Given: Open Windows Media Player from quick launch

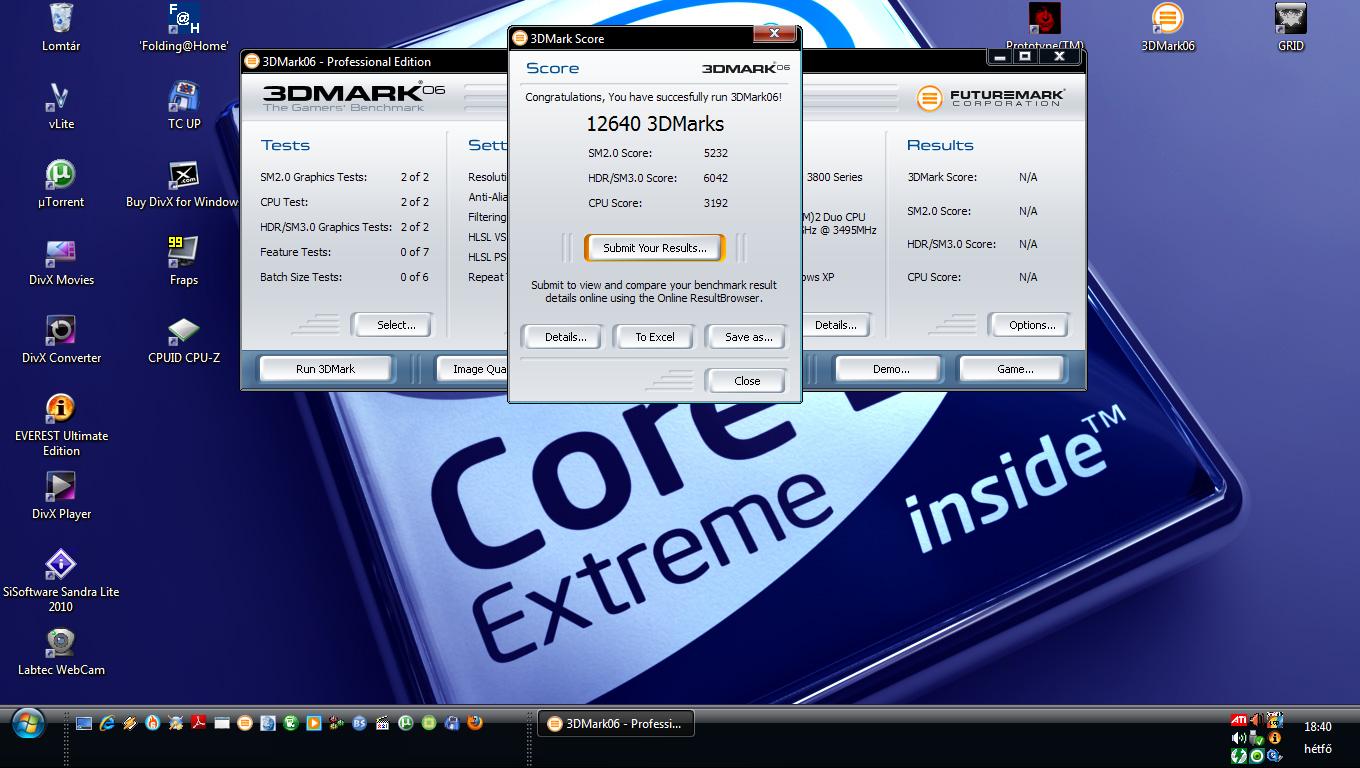Looking at the screenshot, I should pyautogui.click(x=314, y=723).
